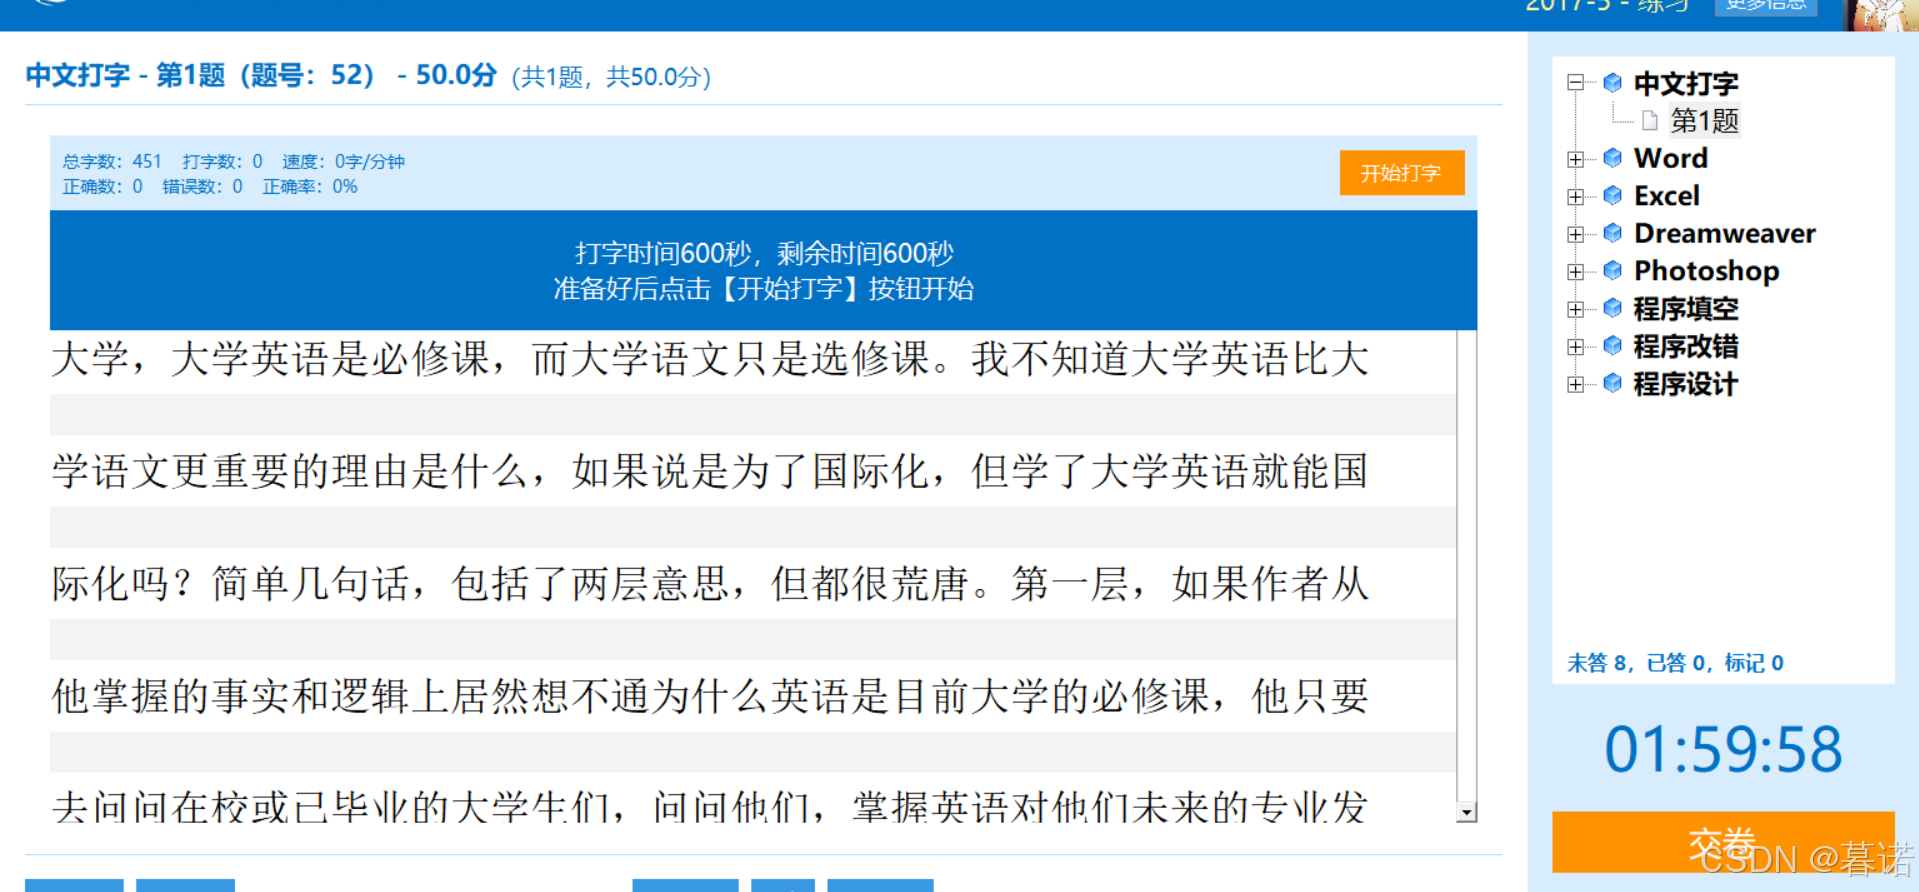Select the Word cube icon

click(x=1612, y=158)
